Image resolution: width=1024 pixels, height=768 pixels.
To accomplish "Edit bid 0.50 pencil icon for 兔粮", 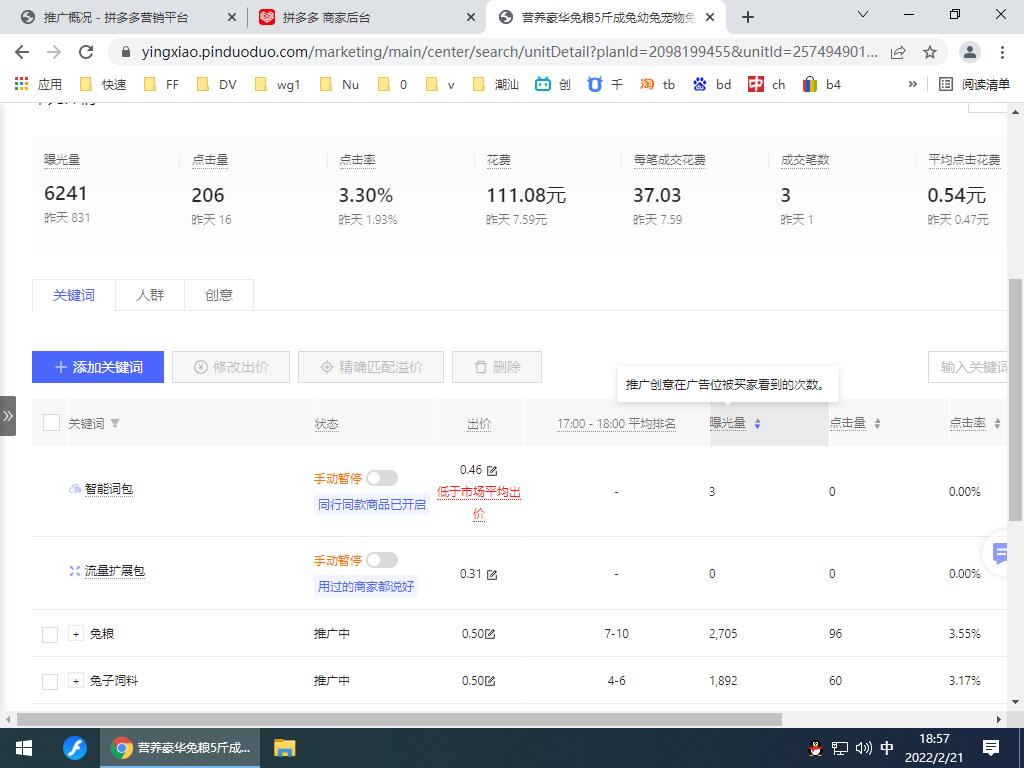I will [x=490, y=634].
